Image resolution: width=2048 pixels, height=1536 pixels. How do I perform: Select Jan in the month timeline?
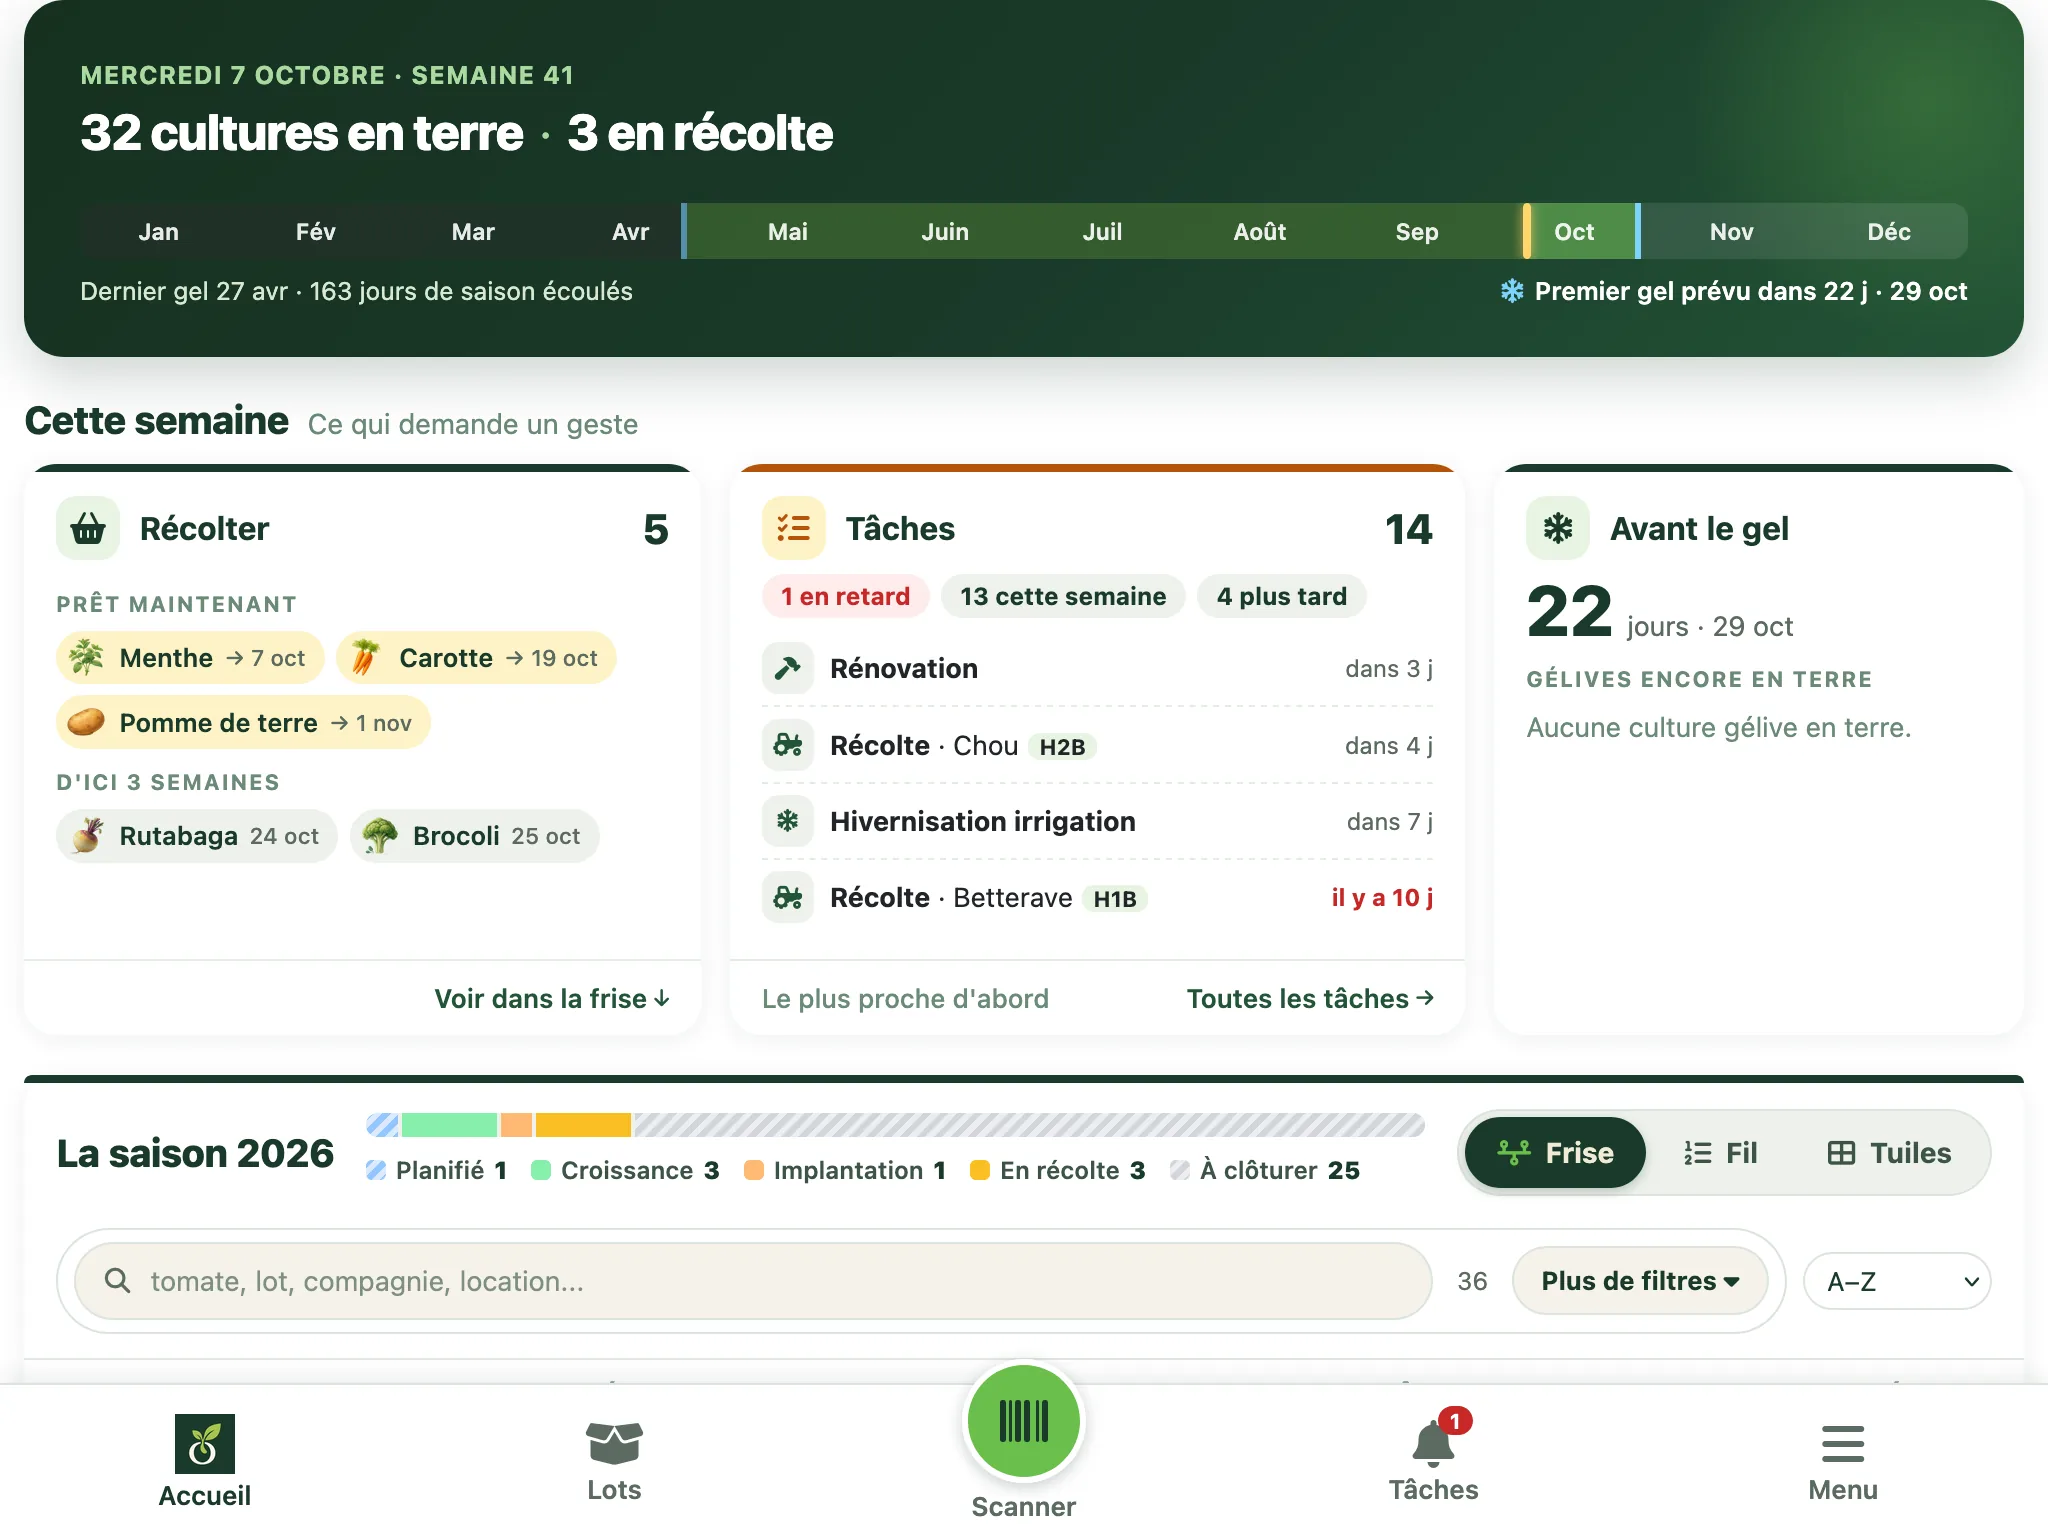coord(158,232)
